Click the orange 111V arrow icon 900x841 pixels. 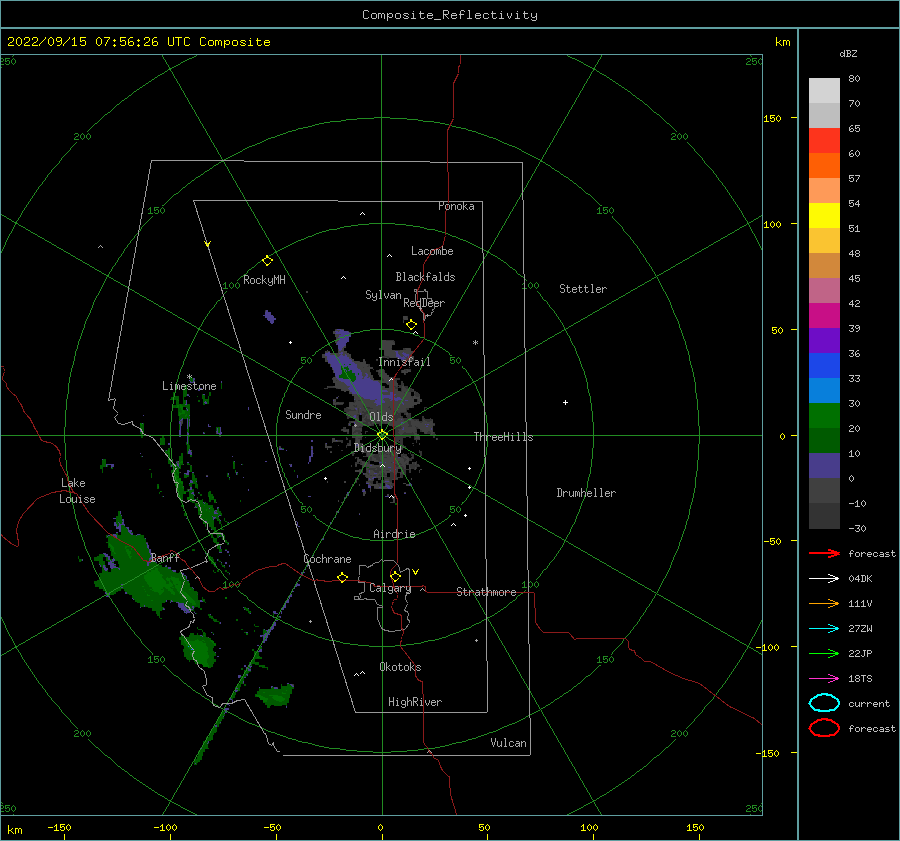click(x=824, y=603)
